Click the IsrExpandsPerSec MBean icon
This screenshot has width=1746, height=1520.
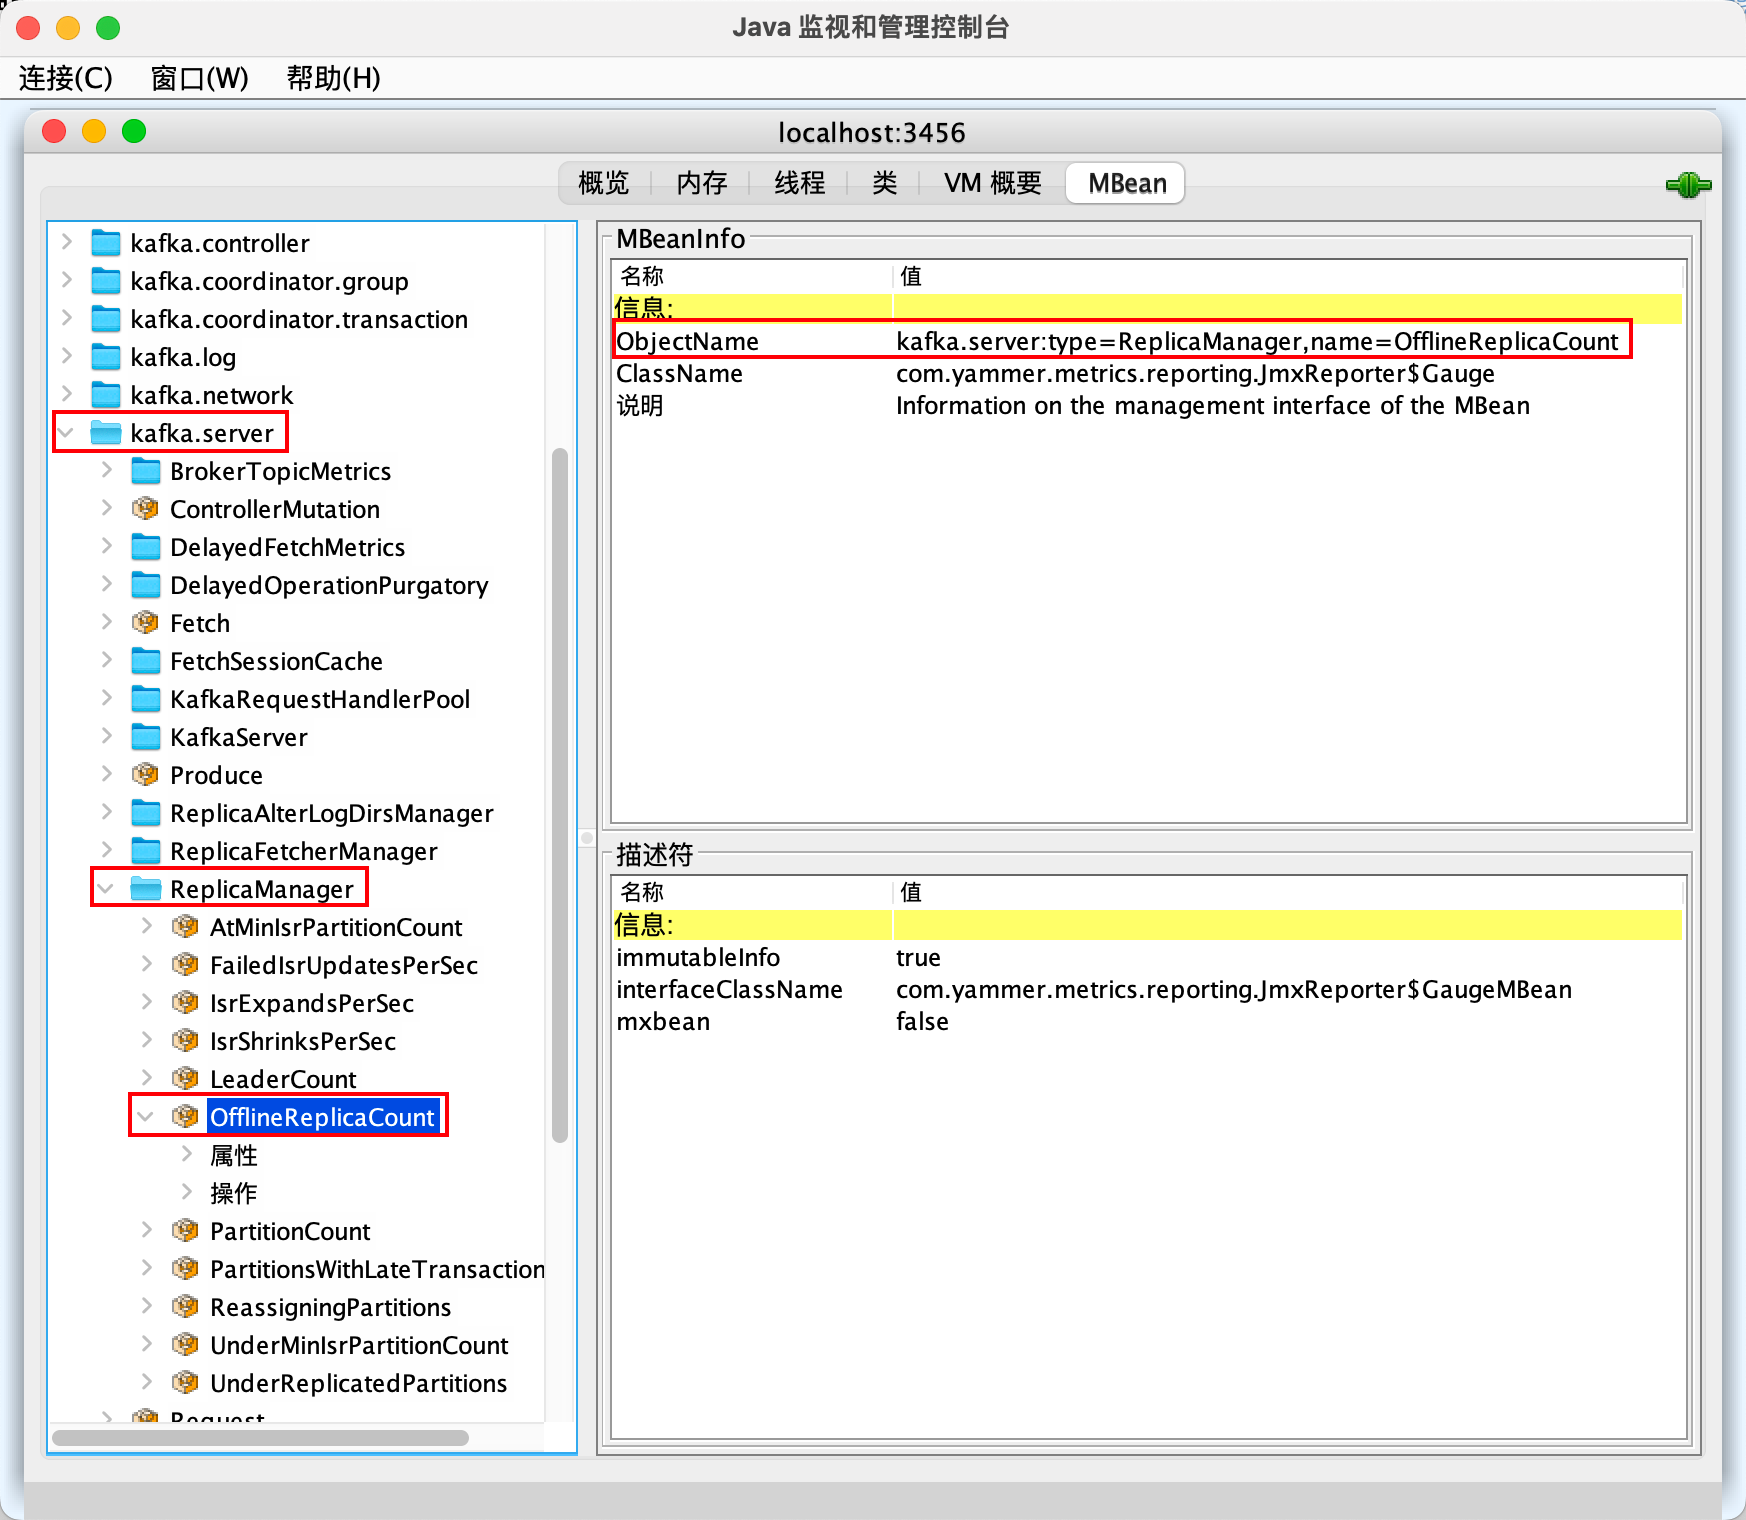[x=186, y=1003]
